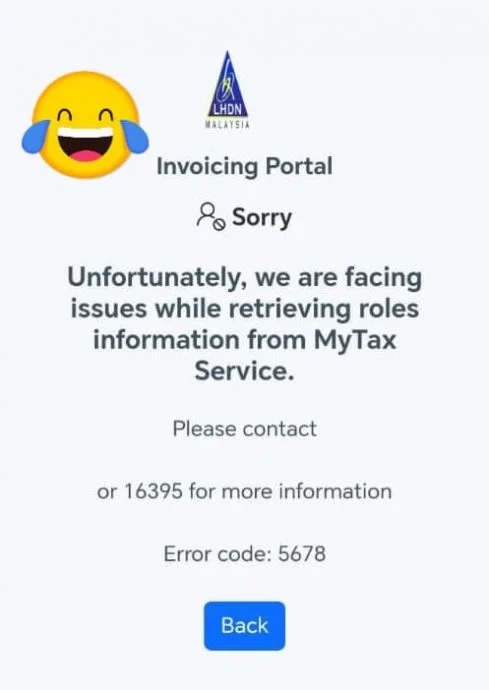This screenshot has height=690, width=489.
Task: Select the Invoicing Portal title
Action: click(244, 166)
